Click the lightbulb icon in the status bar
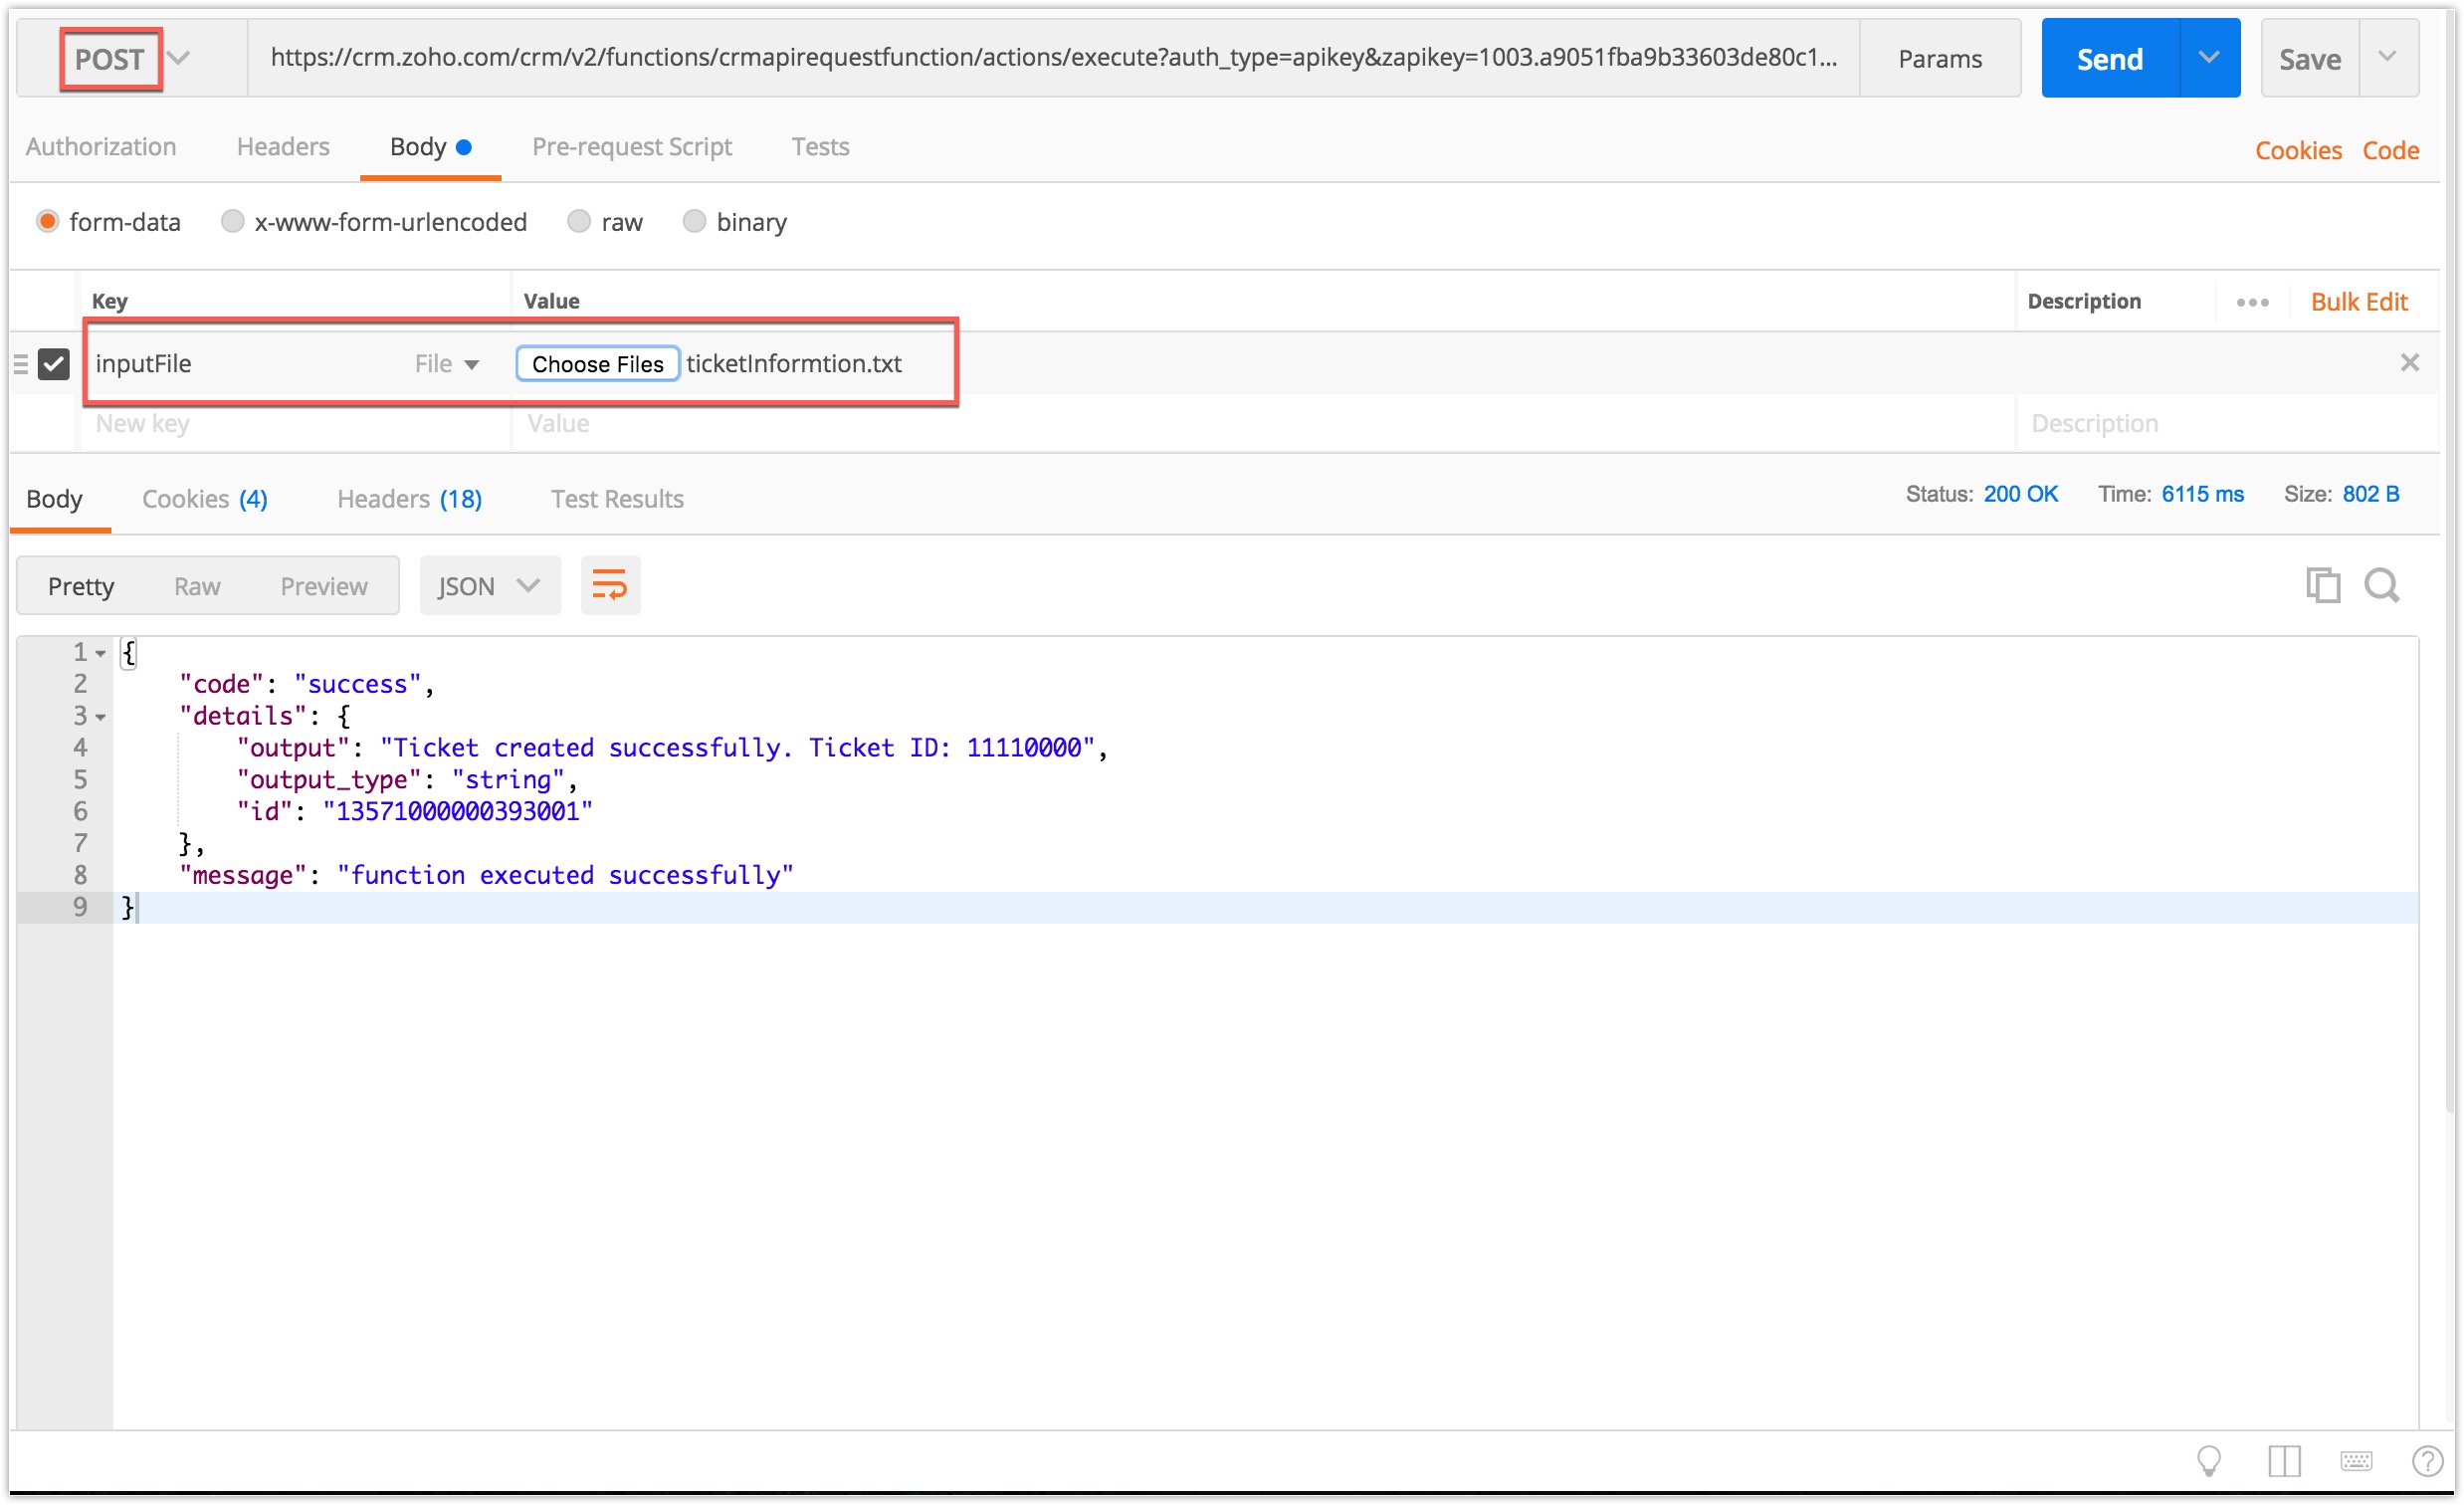The height and width of the screenshot is (1505, 2464). click(x=2208, y=1461)
